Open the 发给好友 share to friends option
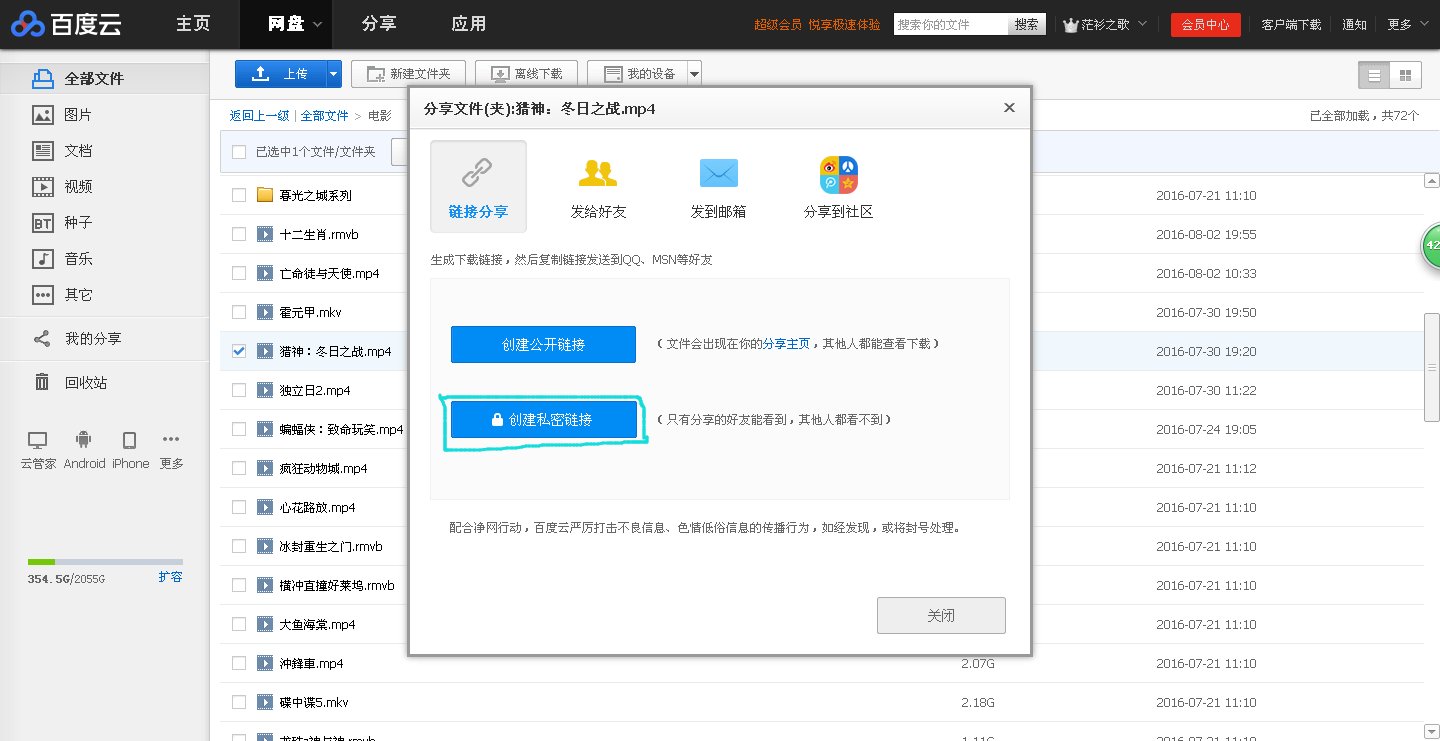 coord(598,186)
